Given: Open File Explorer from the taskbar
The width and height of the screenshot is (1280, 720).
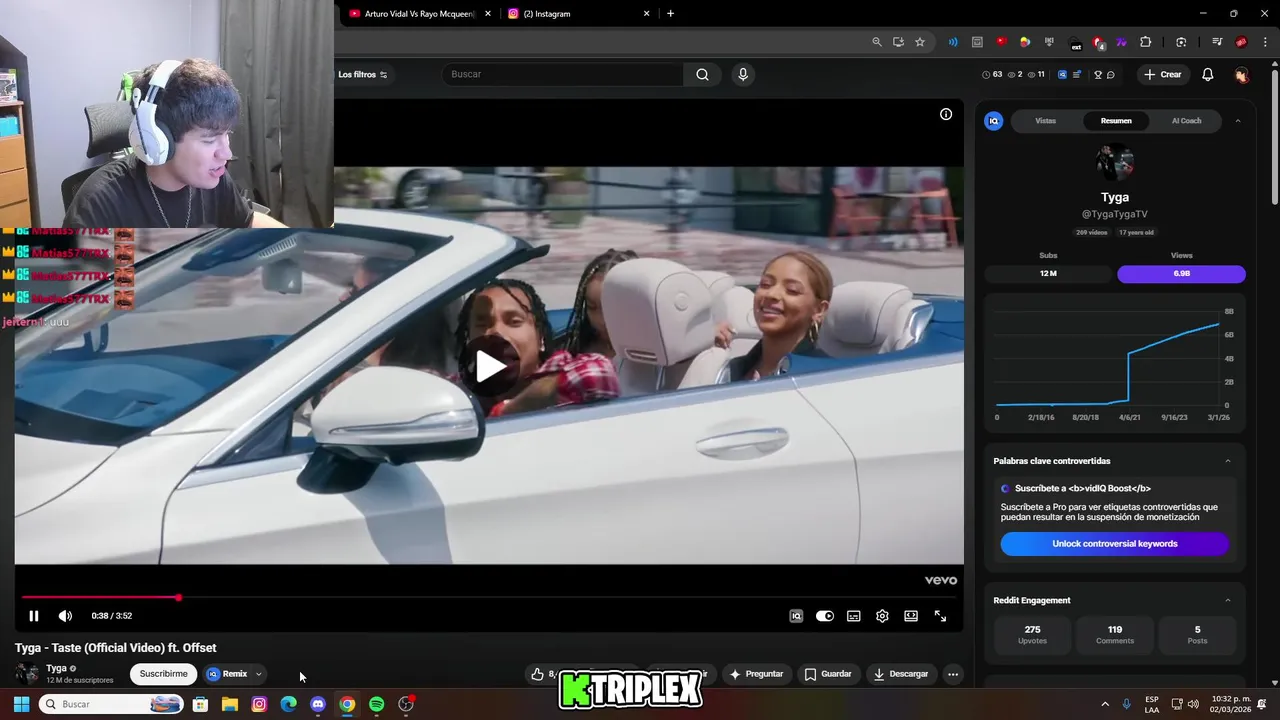Looking at the screenshot, I should click(230, 704).
